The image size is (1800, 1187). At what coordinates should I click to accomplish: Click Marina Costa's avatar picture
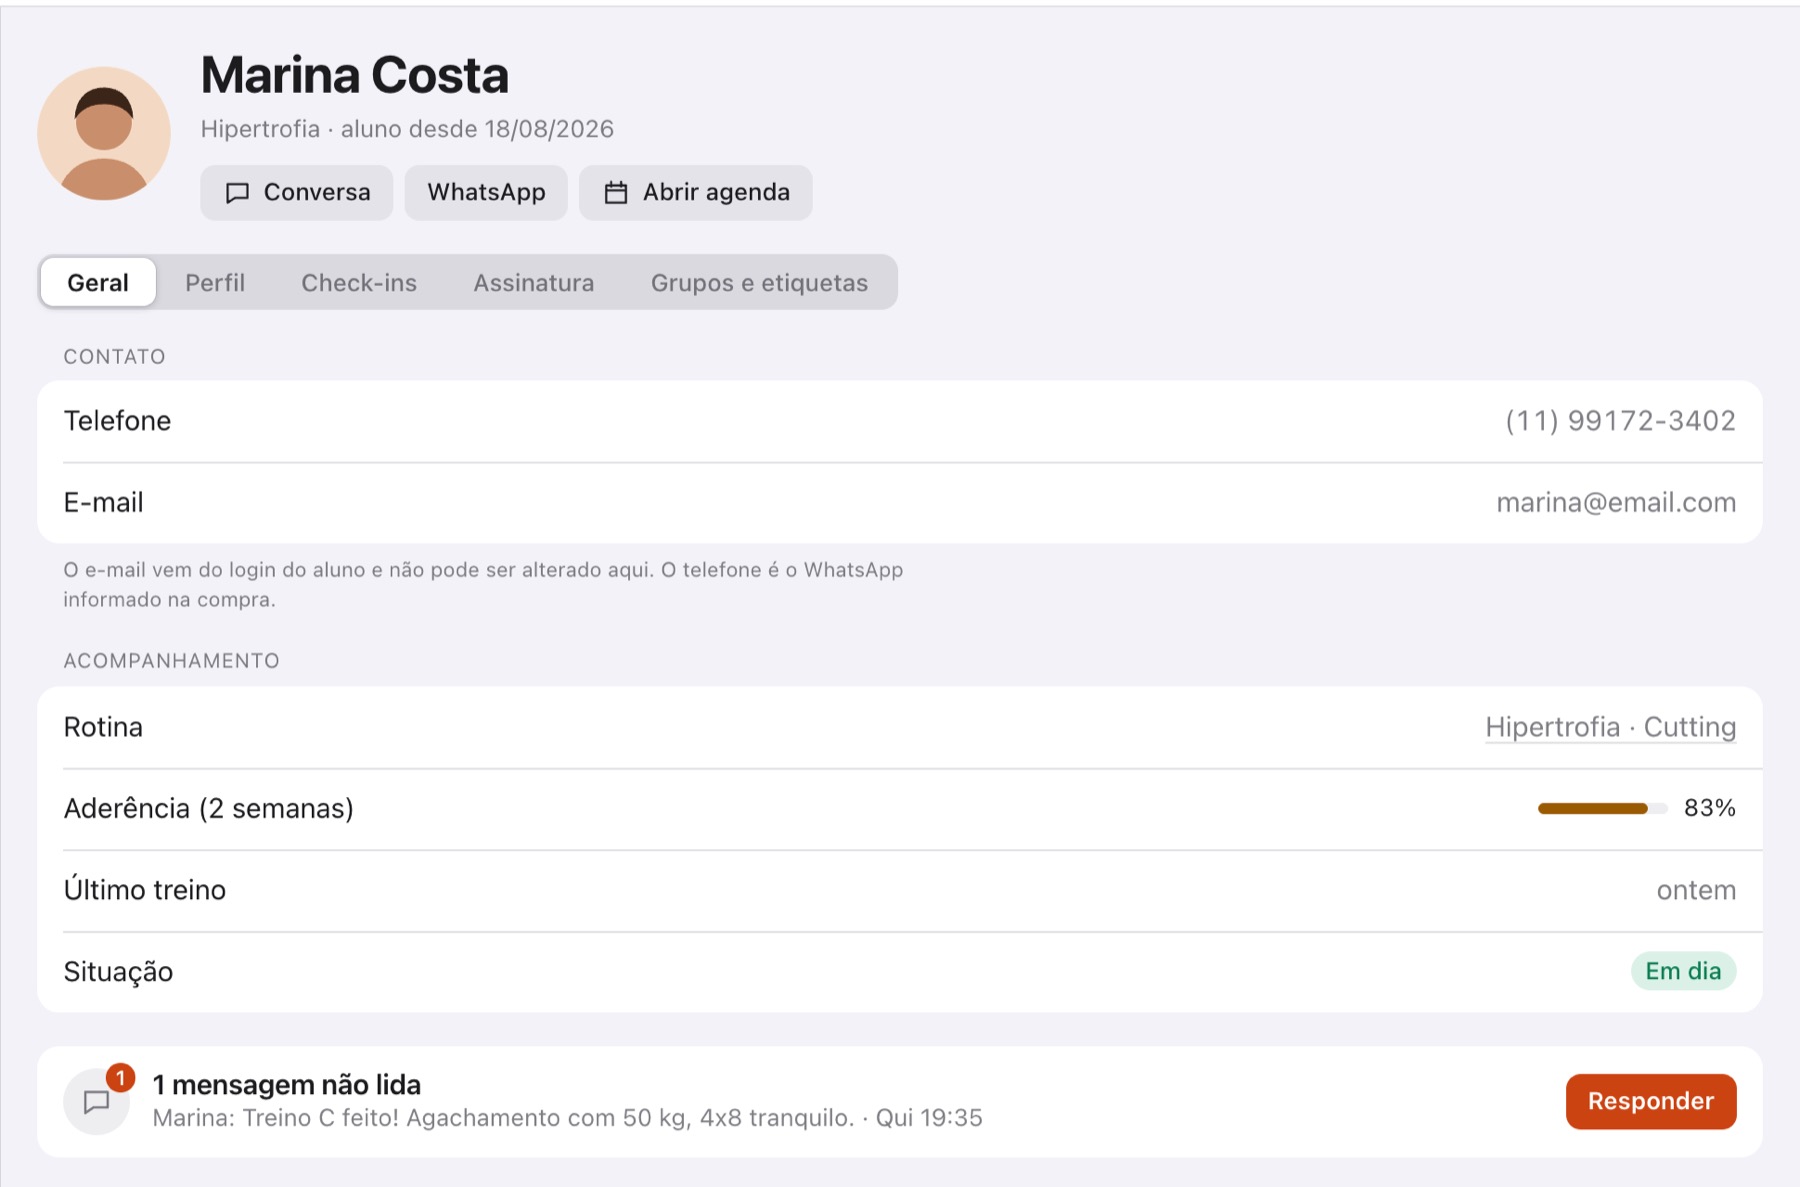[104, 133]
